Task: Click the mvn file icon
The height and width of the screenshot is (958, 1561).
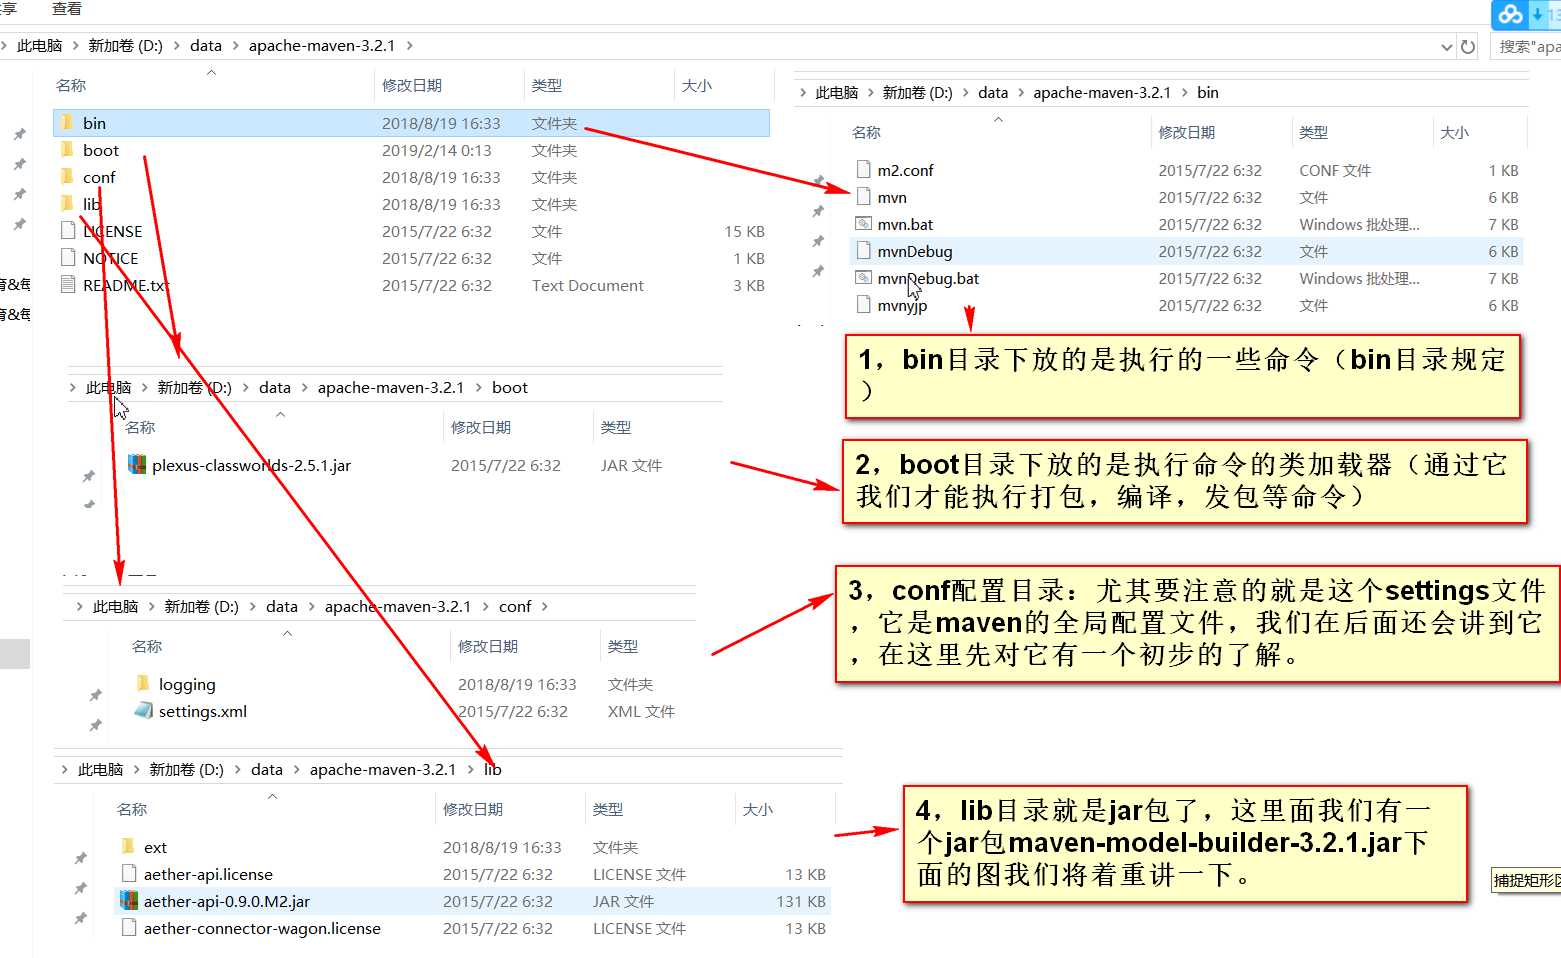Action: coord(863,196)
